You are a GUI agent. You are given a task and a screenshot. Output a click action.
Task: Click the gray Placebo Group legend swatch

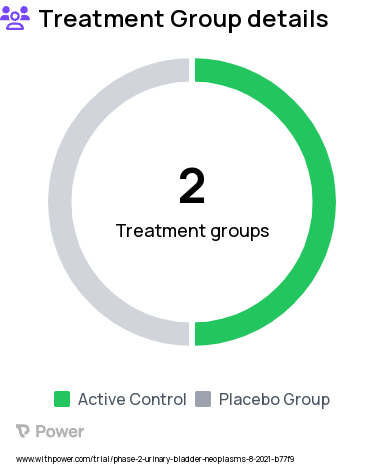tap(203, 399)
